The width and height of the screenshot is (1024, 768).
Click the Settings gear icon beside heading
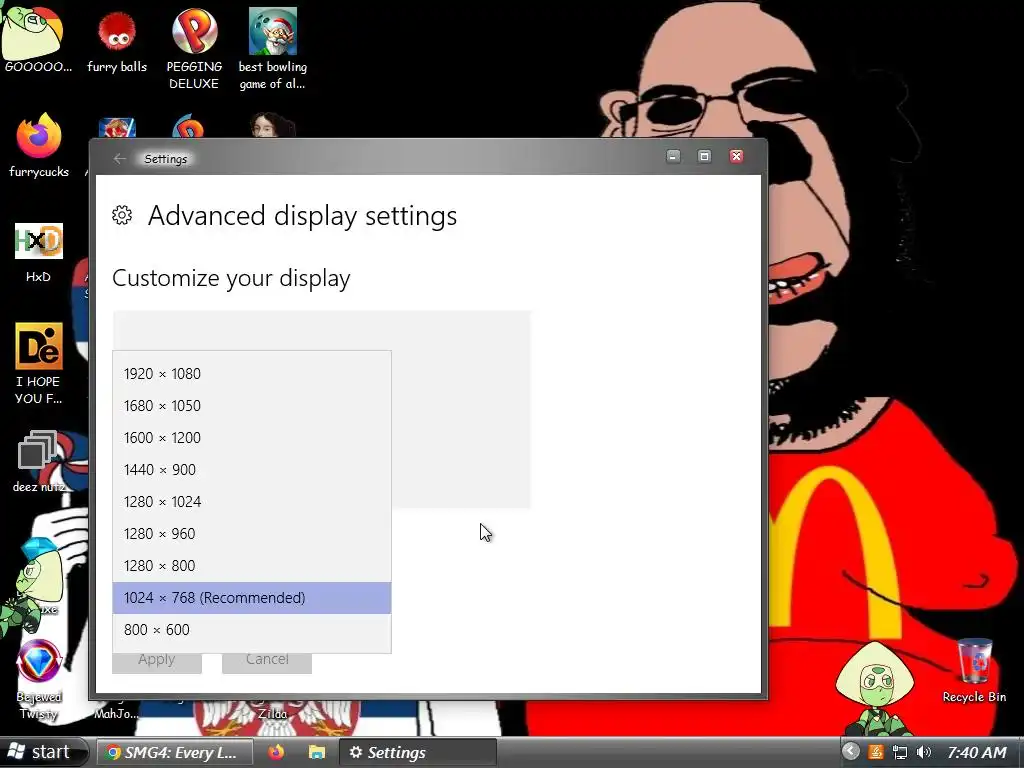click(x=122, y=215)
